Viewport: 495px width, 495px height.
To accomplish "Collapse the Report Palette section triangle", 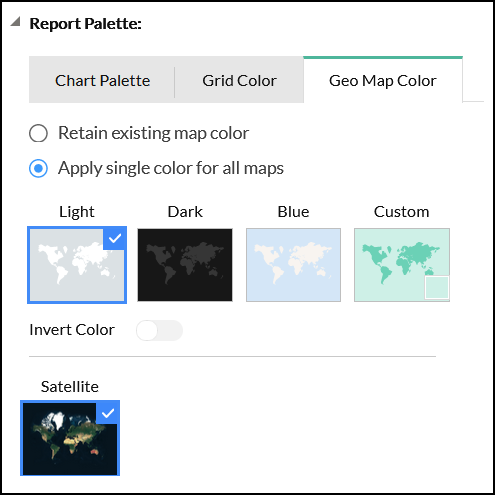I will [x=16, y=22].
